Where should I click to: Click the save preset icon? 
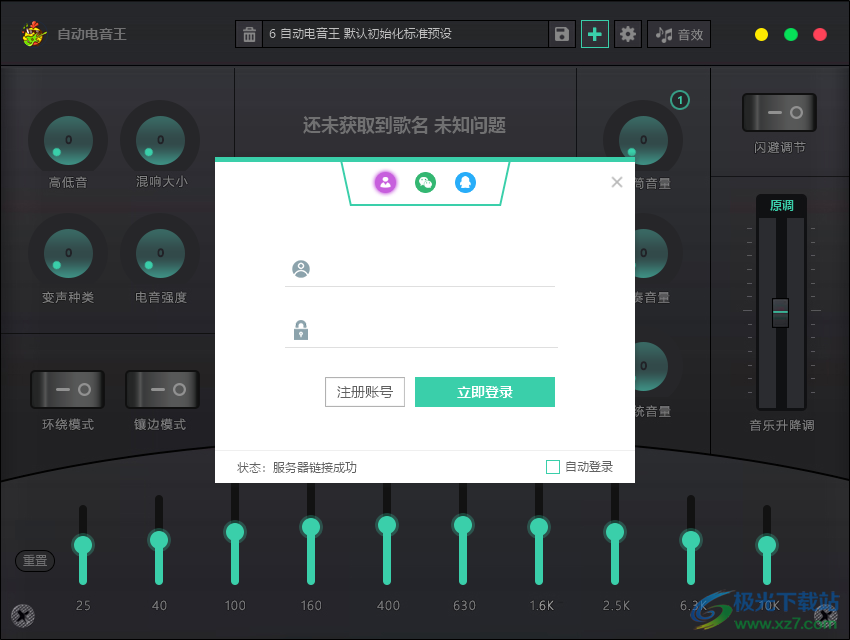click(561, 33)
